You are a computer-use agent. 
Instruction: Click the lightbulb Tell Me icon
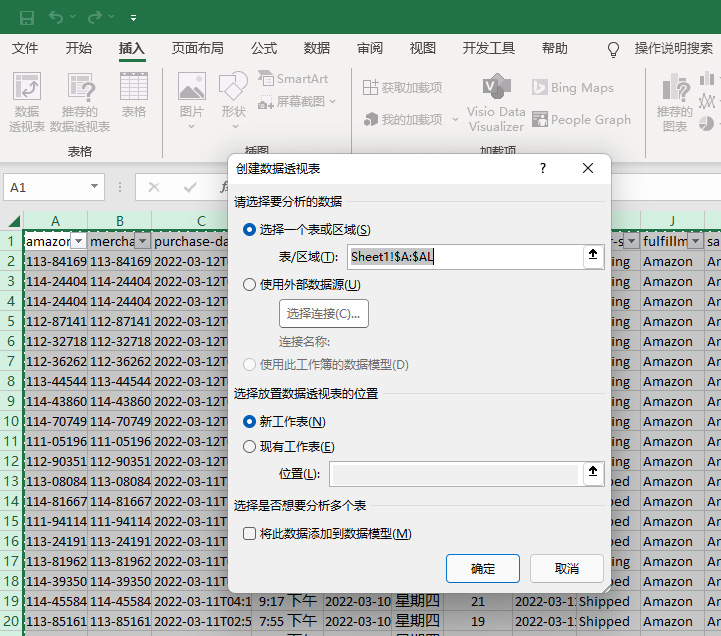[613, 49]
